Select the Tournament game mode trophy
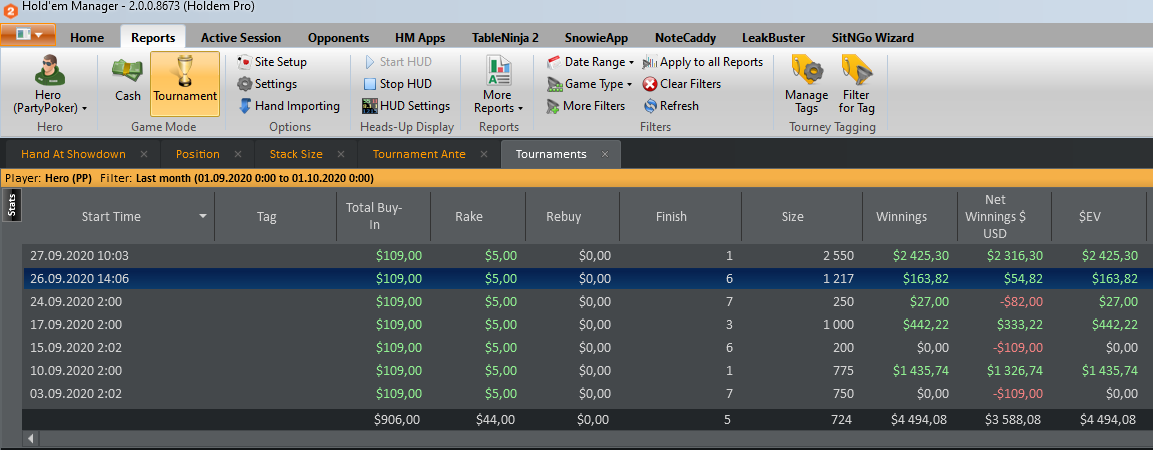The width and height of the screenshot is (1153, 450). pyautogui.click(x=185, y=83)
